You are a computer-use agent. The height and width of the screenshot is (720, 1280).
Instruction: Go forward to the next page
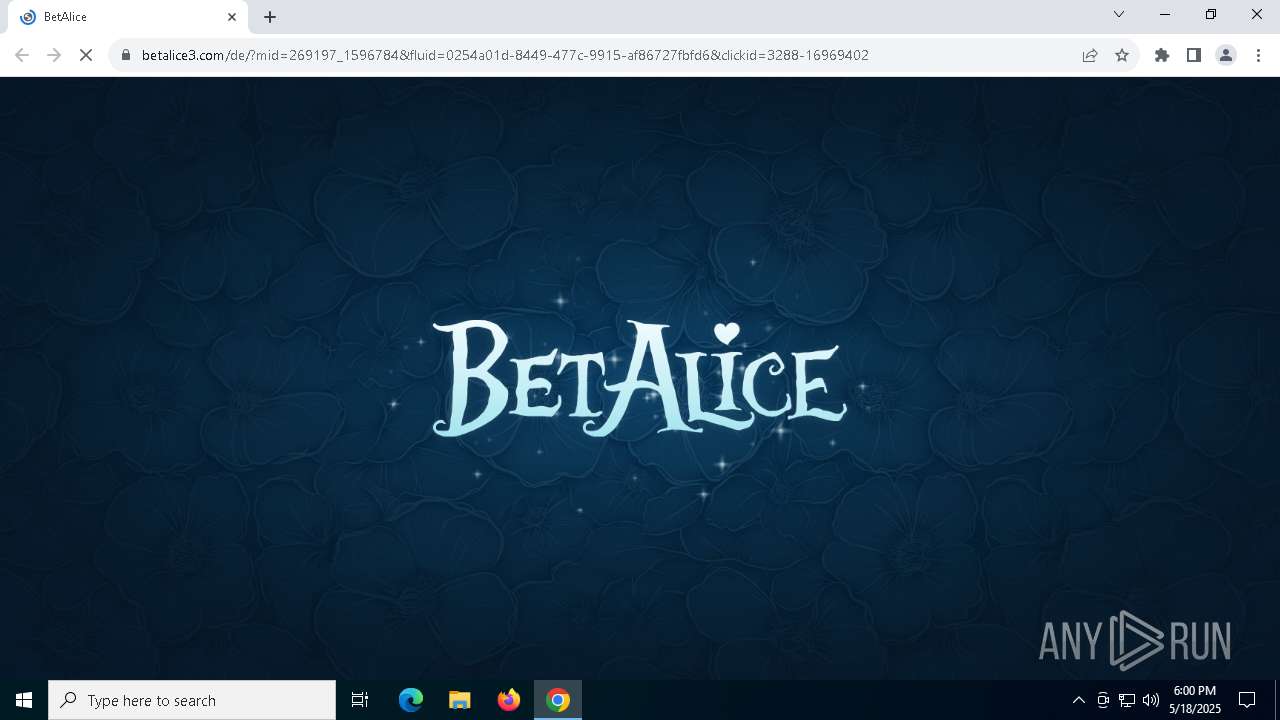[x=54, y=55]
